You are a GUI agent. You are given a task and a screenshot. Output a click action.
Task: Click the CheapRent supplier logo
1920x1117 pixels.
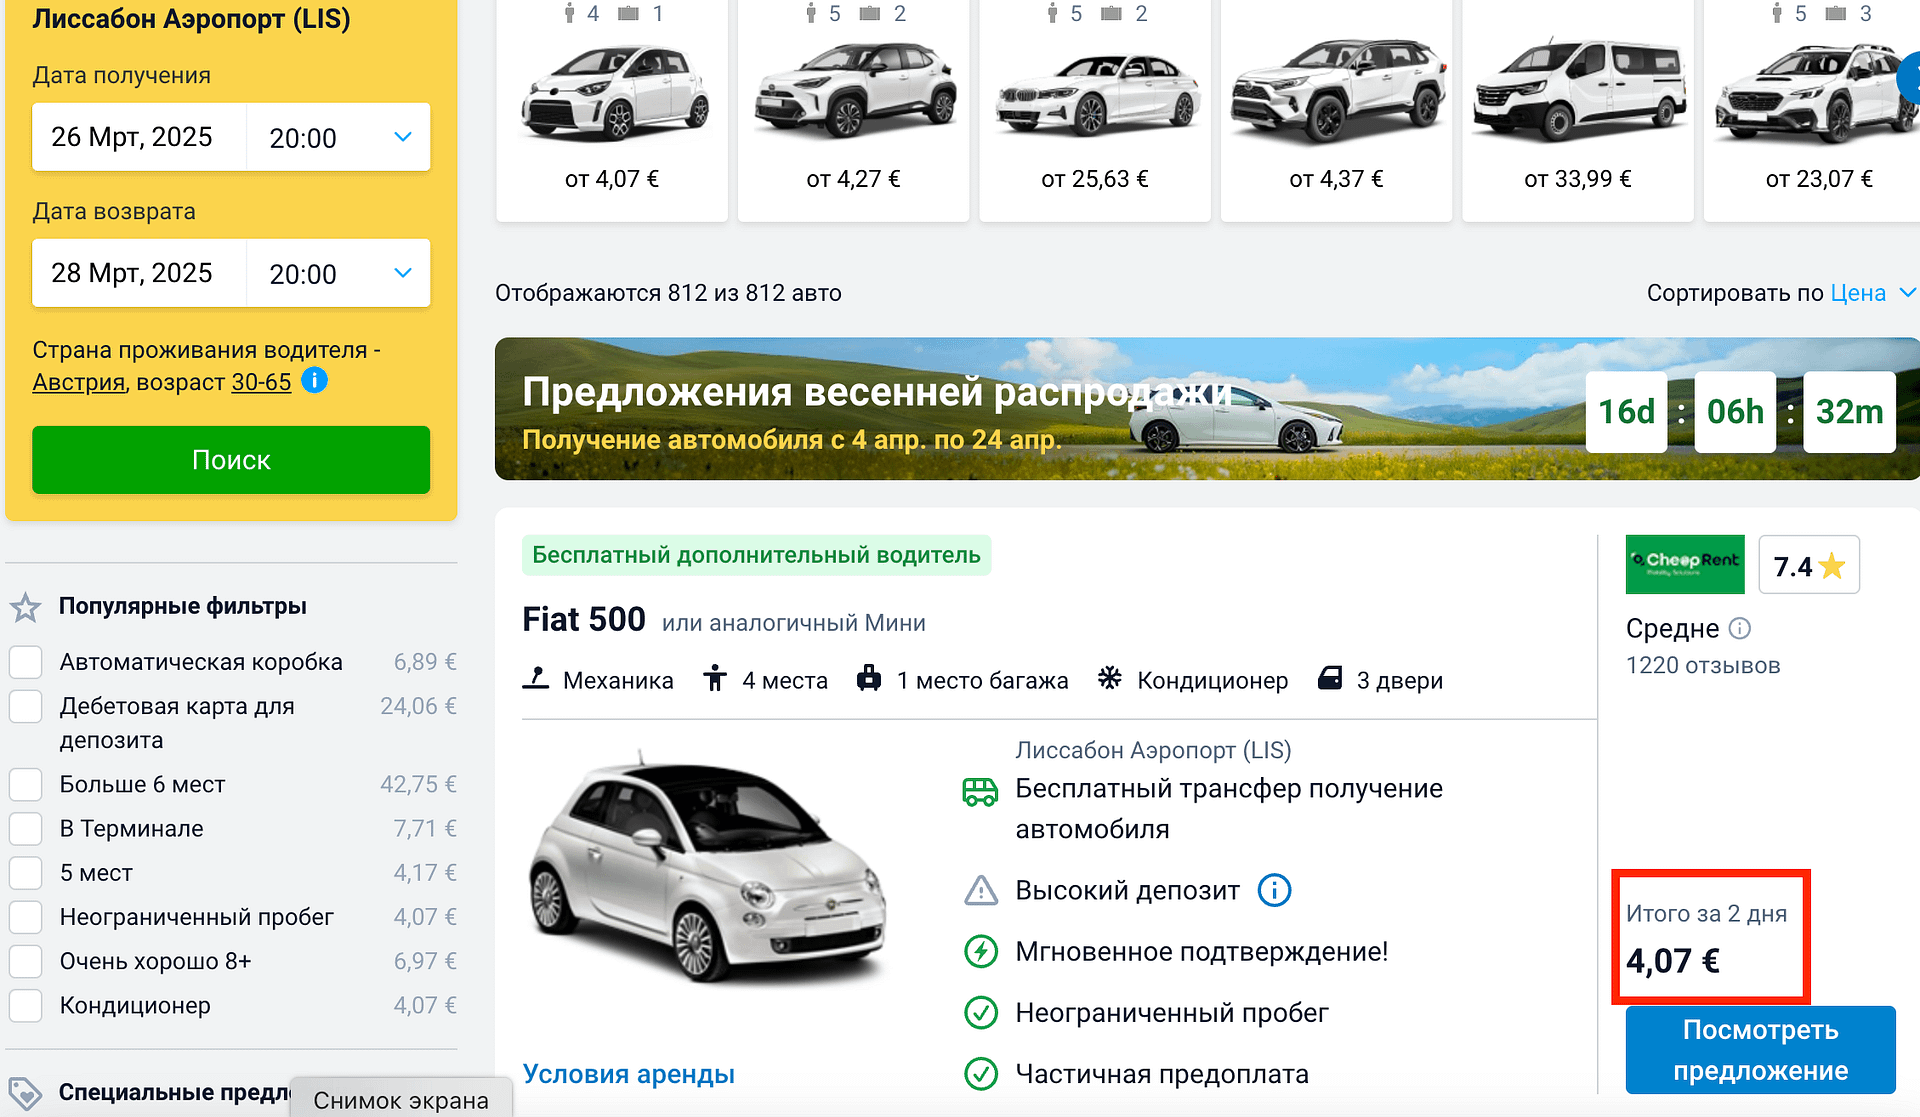[1685, 565]
